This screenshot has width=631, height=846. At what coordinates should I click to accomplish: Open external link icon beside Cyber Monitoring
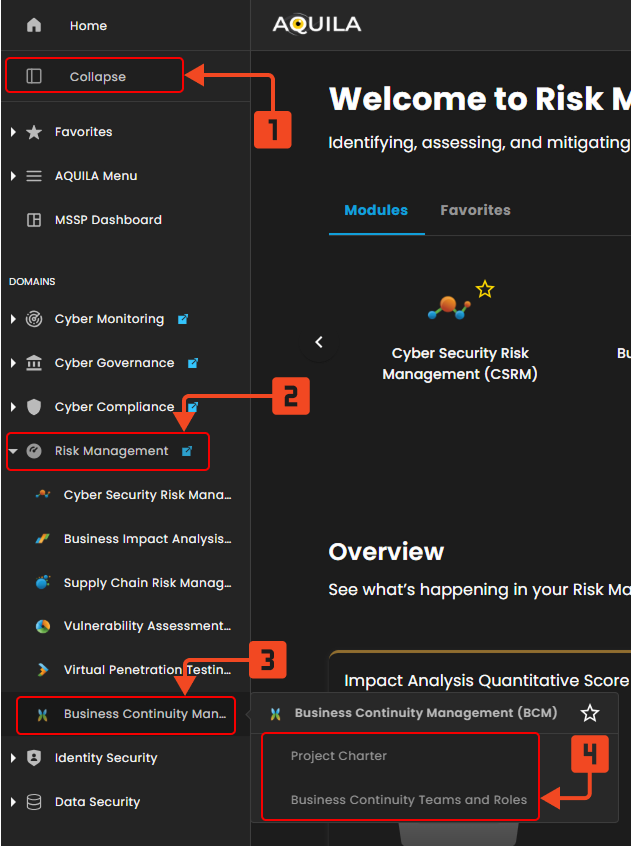click(183, 319)
